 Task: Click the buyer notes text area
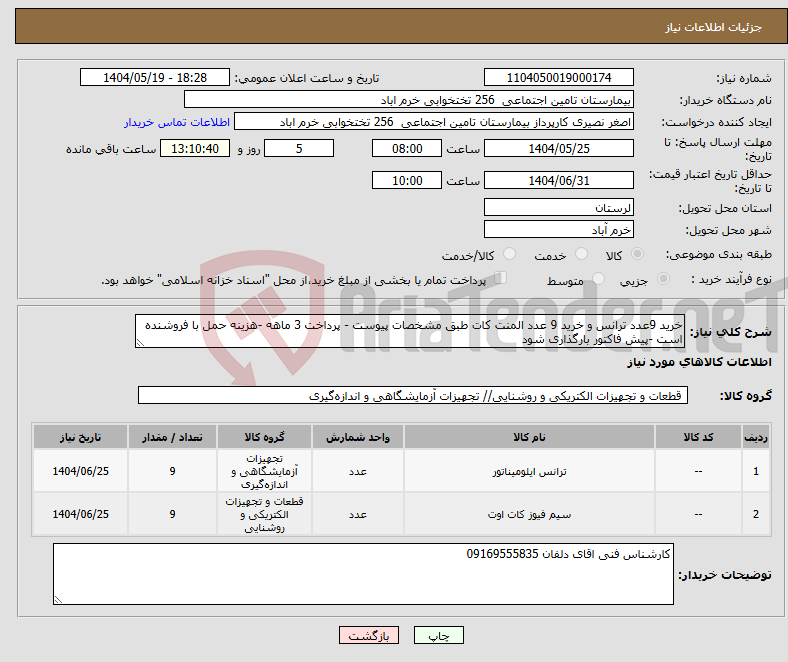point(363,574)
